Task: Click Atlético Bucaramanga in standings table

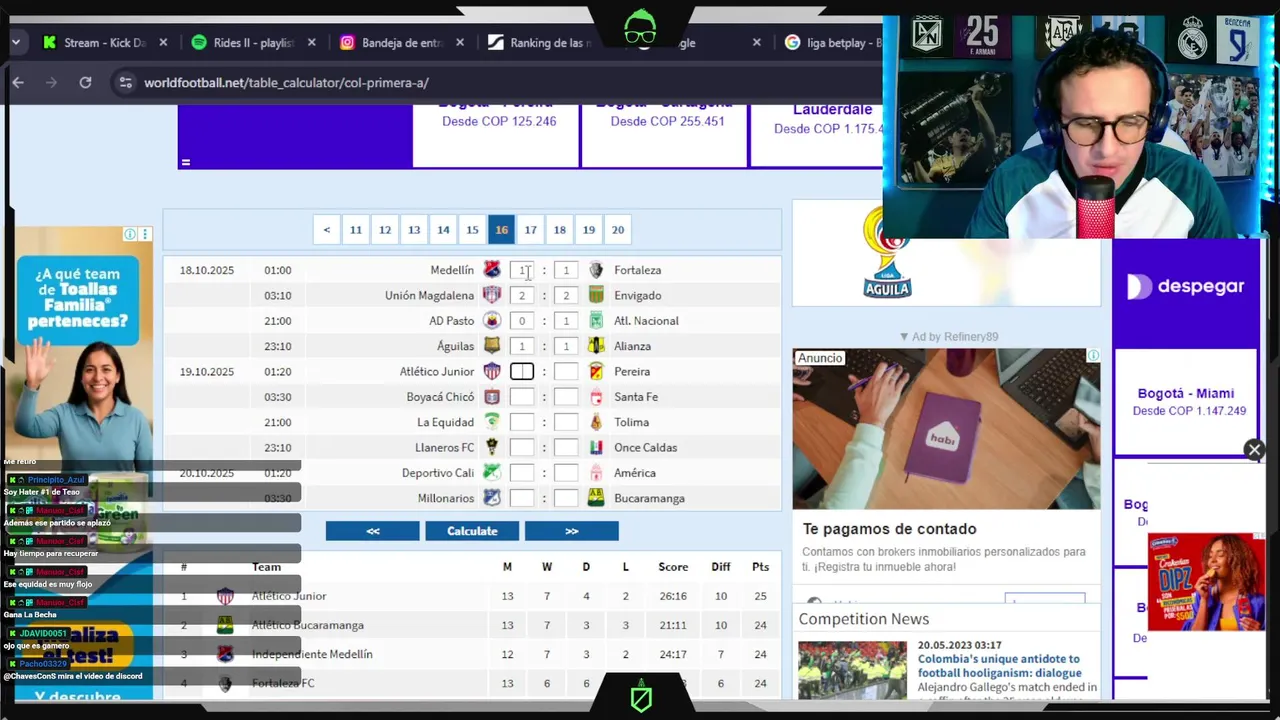Action: [x=308, y=625]
